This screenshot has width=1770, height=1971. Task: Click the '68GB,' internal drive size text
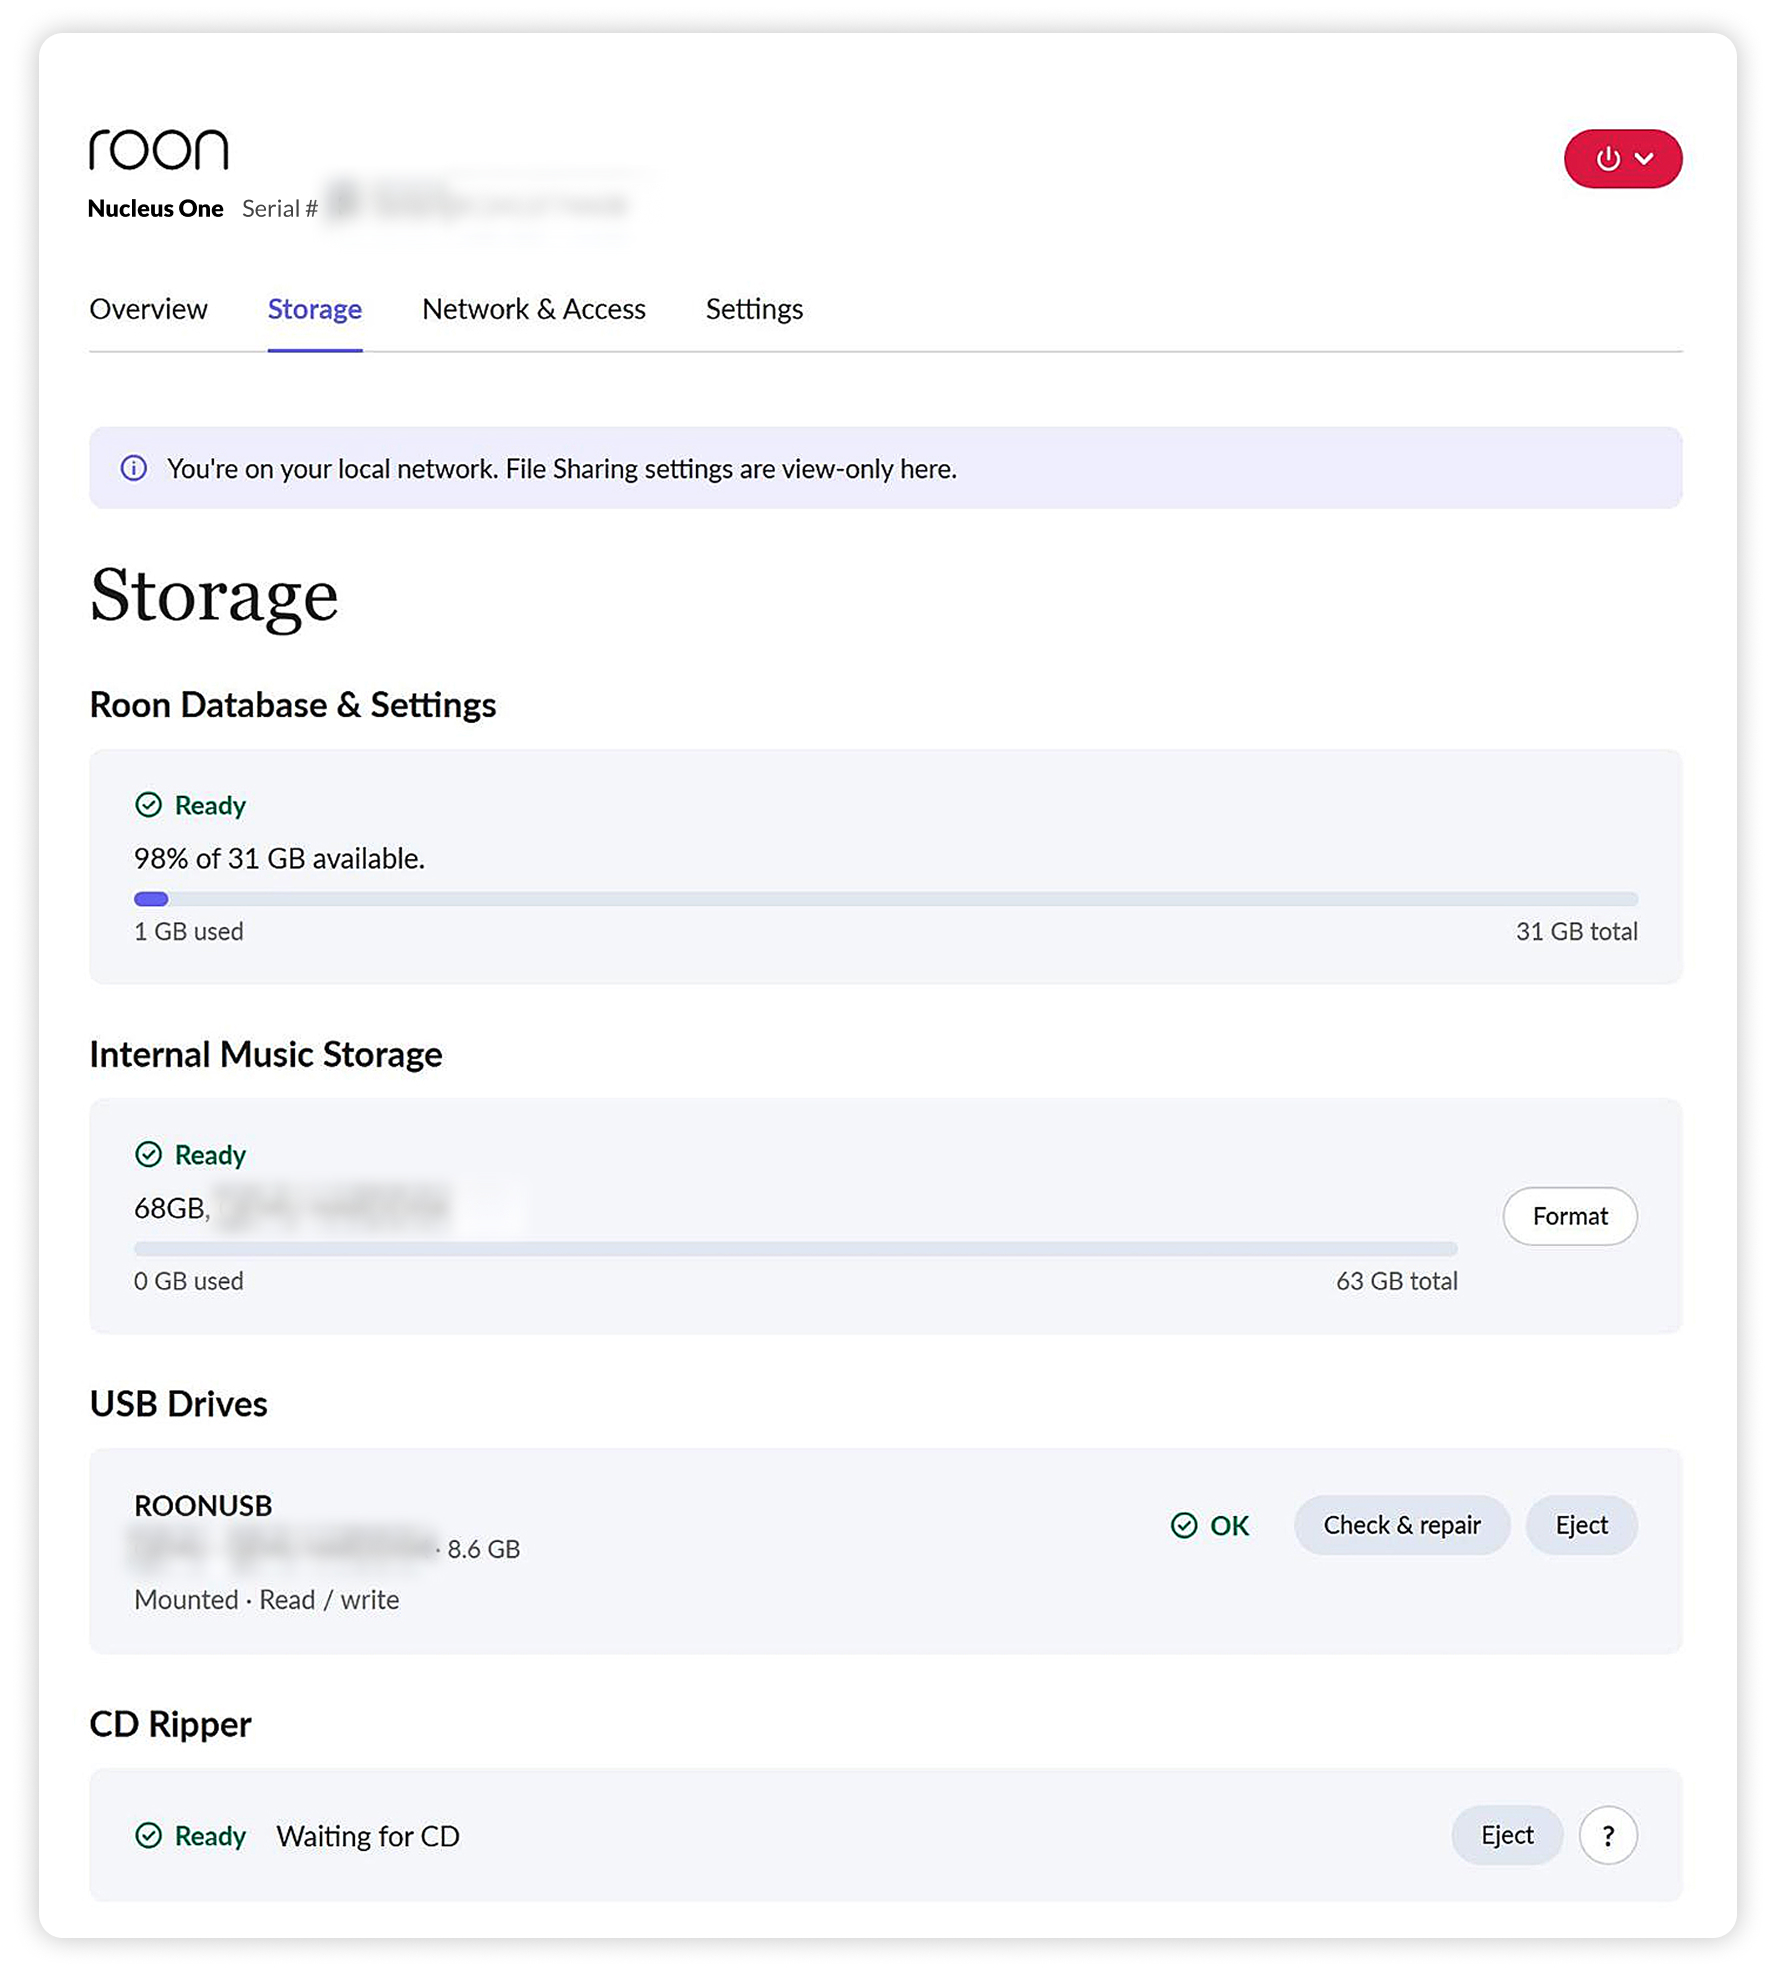[x=172, y=1208]
